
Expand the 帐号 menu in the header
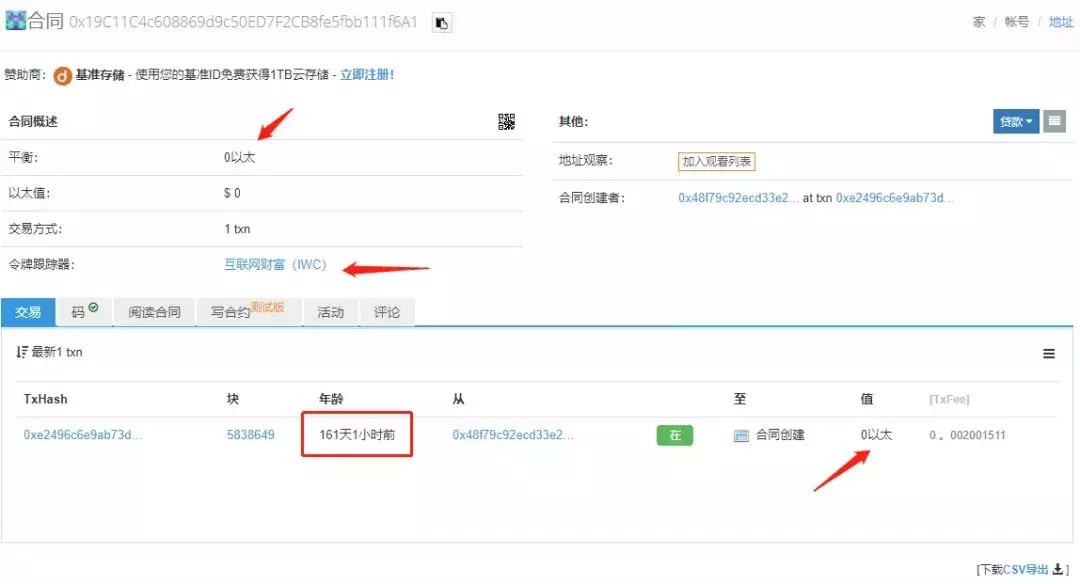click(1016, 21)
